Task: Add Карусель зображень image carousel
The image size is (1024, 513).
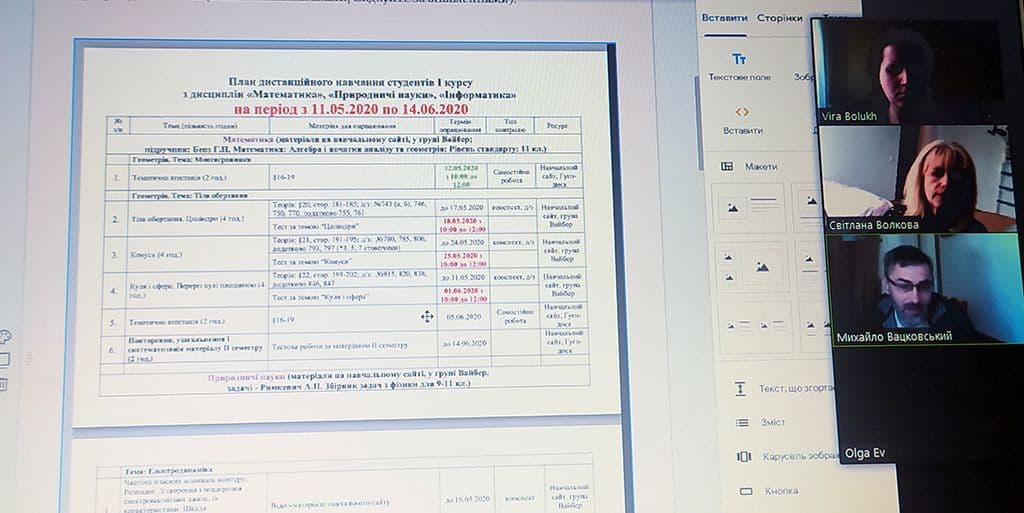Action: (x=800, y=456)
